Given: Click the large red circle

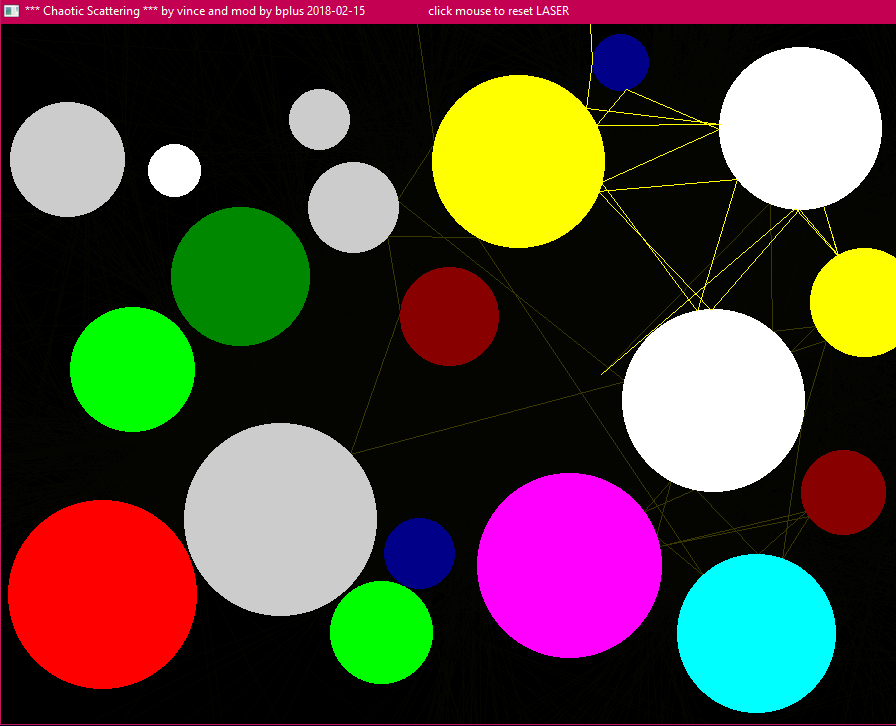Looking at the screenshot, I should (102, 594).
